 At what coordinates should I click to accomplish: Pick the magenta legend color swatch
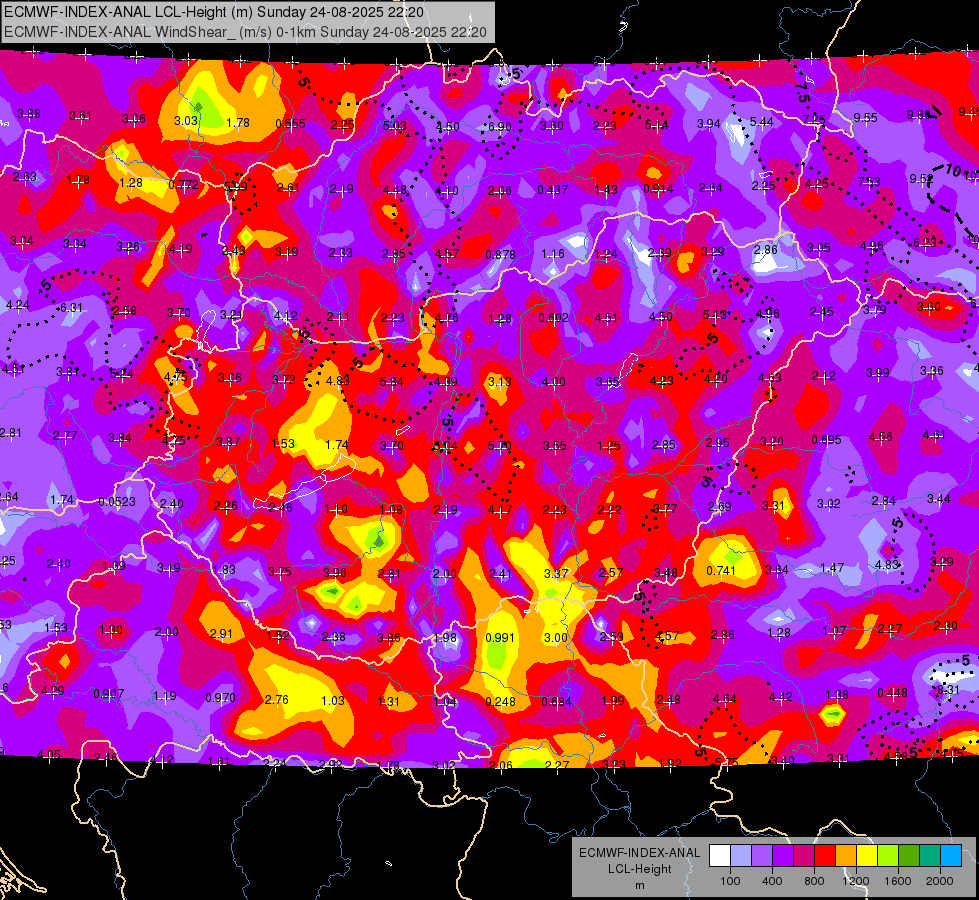804,856
